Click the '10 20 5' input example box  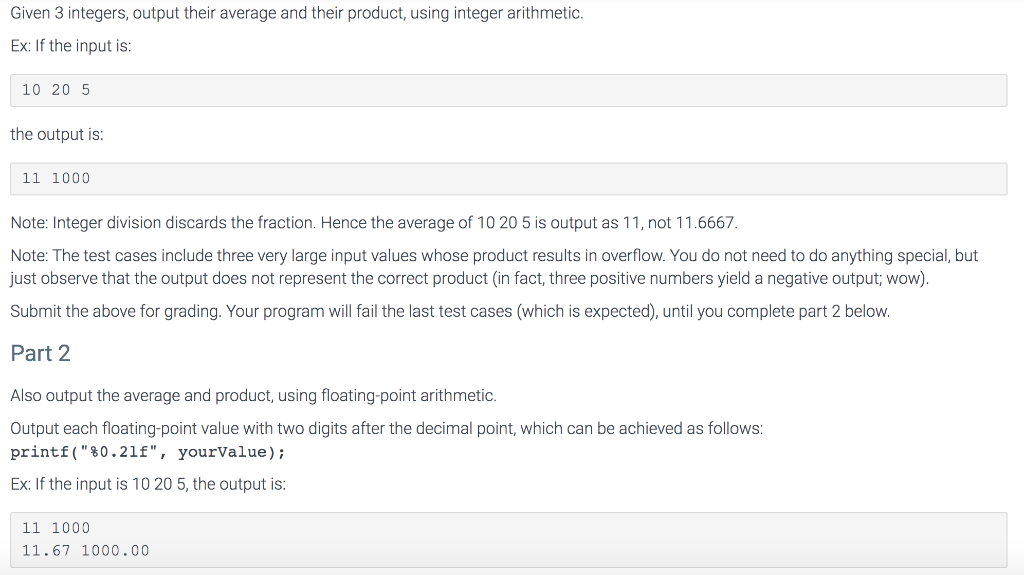(509, 90)
